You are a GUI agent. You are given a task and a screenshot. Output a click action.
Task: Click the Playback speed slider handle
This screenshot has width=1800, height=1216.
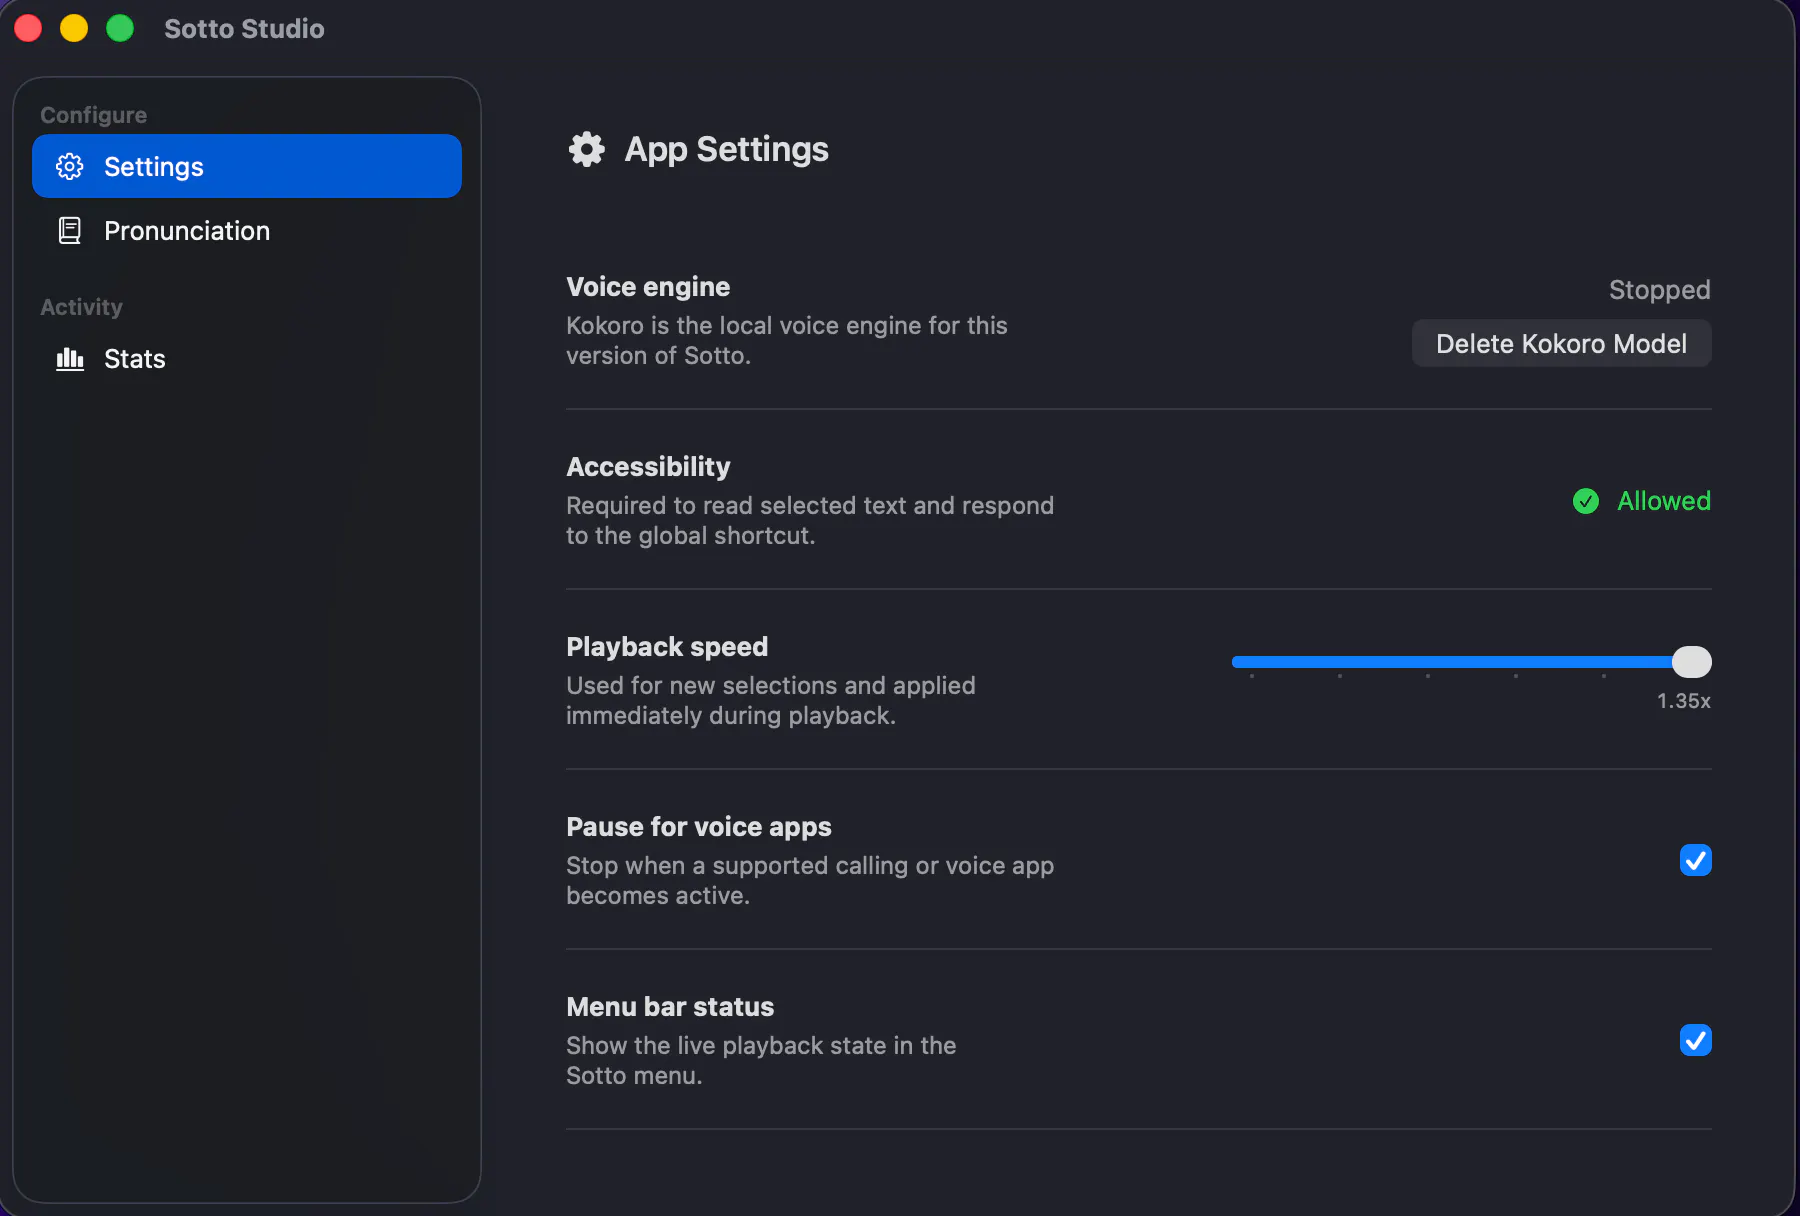pyautogui.click(x=1692, y=661)
